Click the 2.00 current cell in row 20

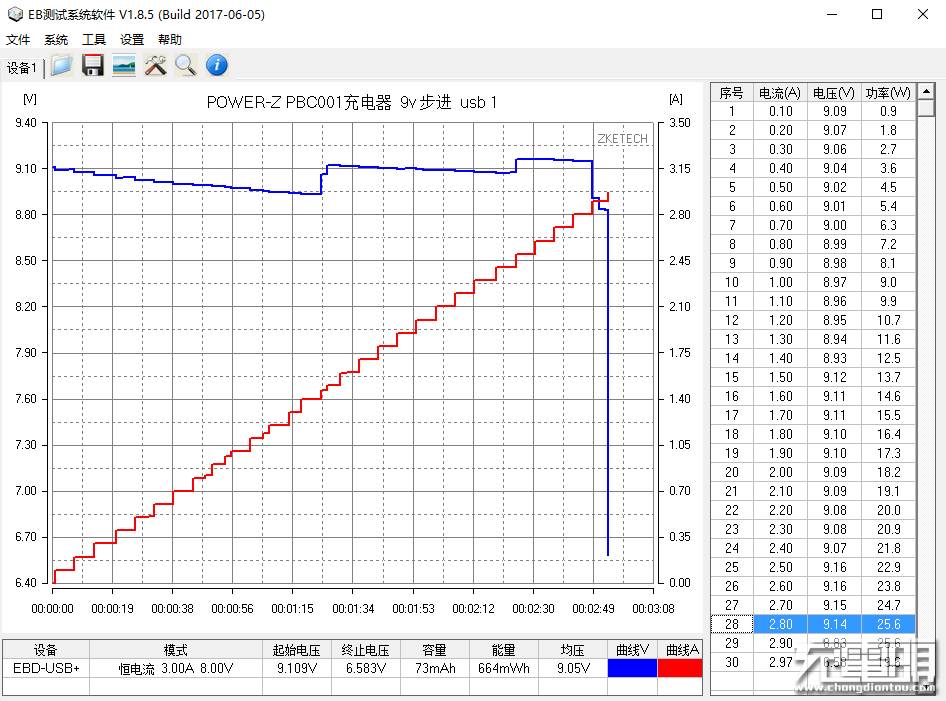(x=779, y=472)
